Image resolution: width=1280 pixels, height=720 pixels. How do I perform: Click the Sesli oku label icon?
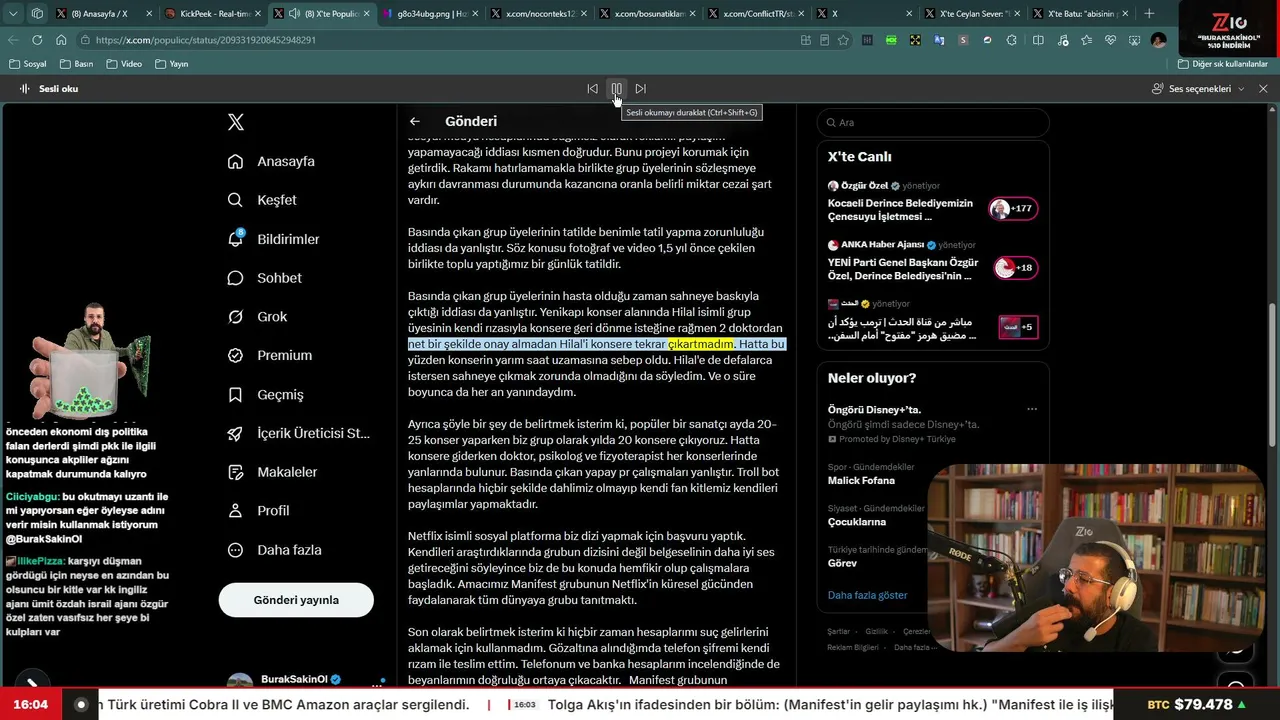coord(24,88)
